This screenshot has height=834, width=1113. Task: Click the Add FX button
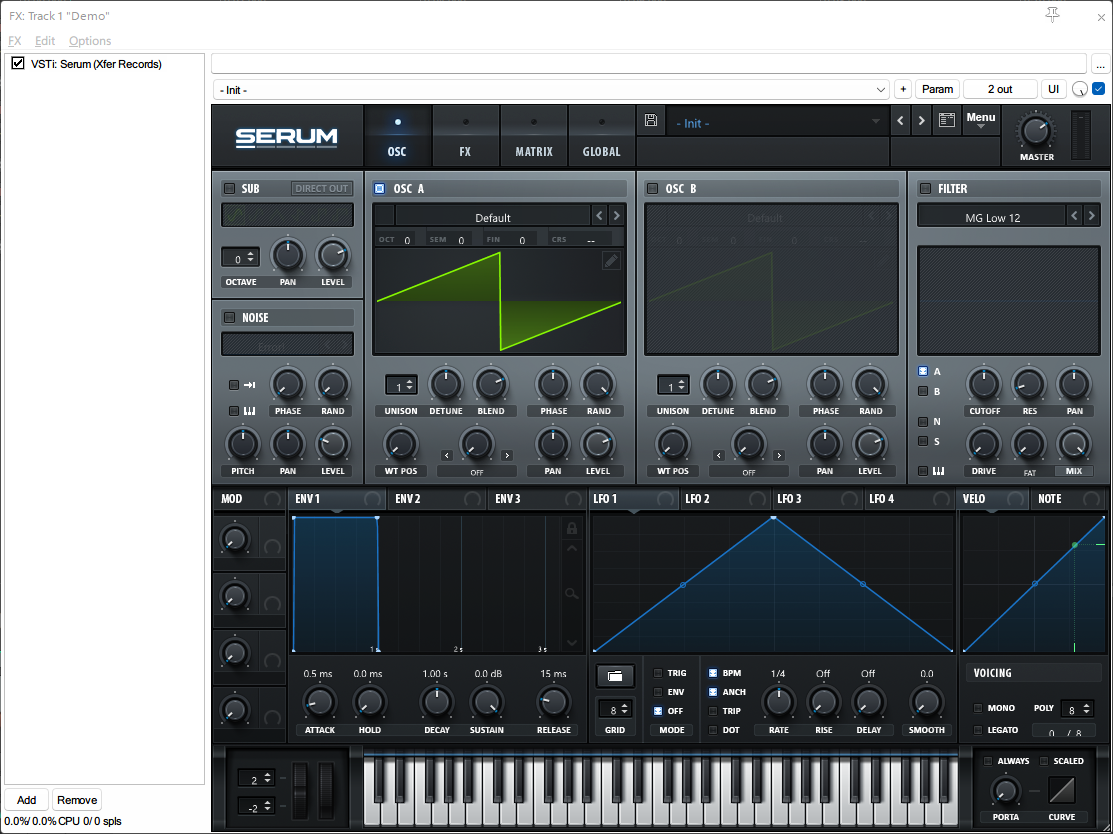coord(26,800)
